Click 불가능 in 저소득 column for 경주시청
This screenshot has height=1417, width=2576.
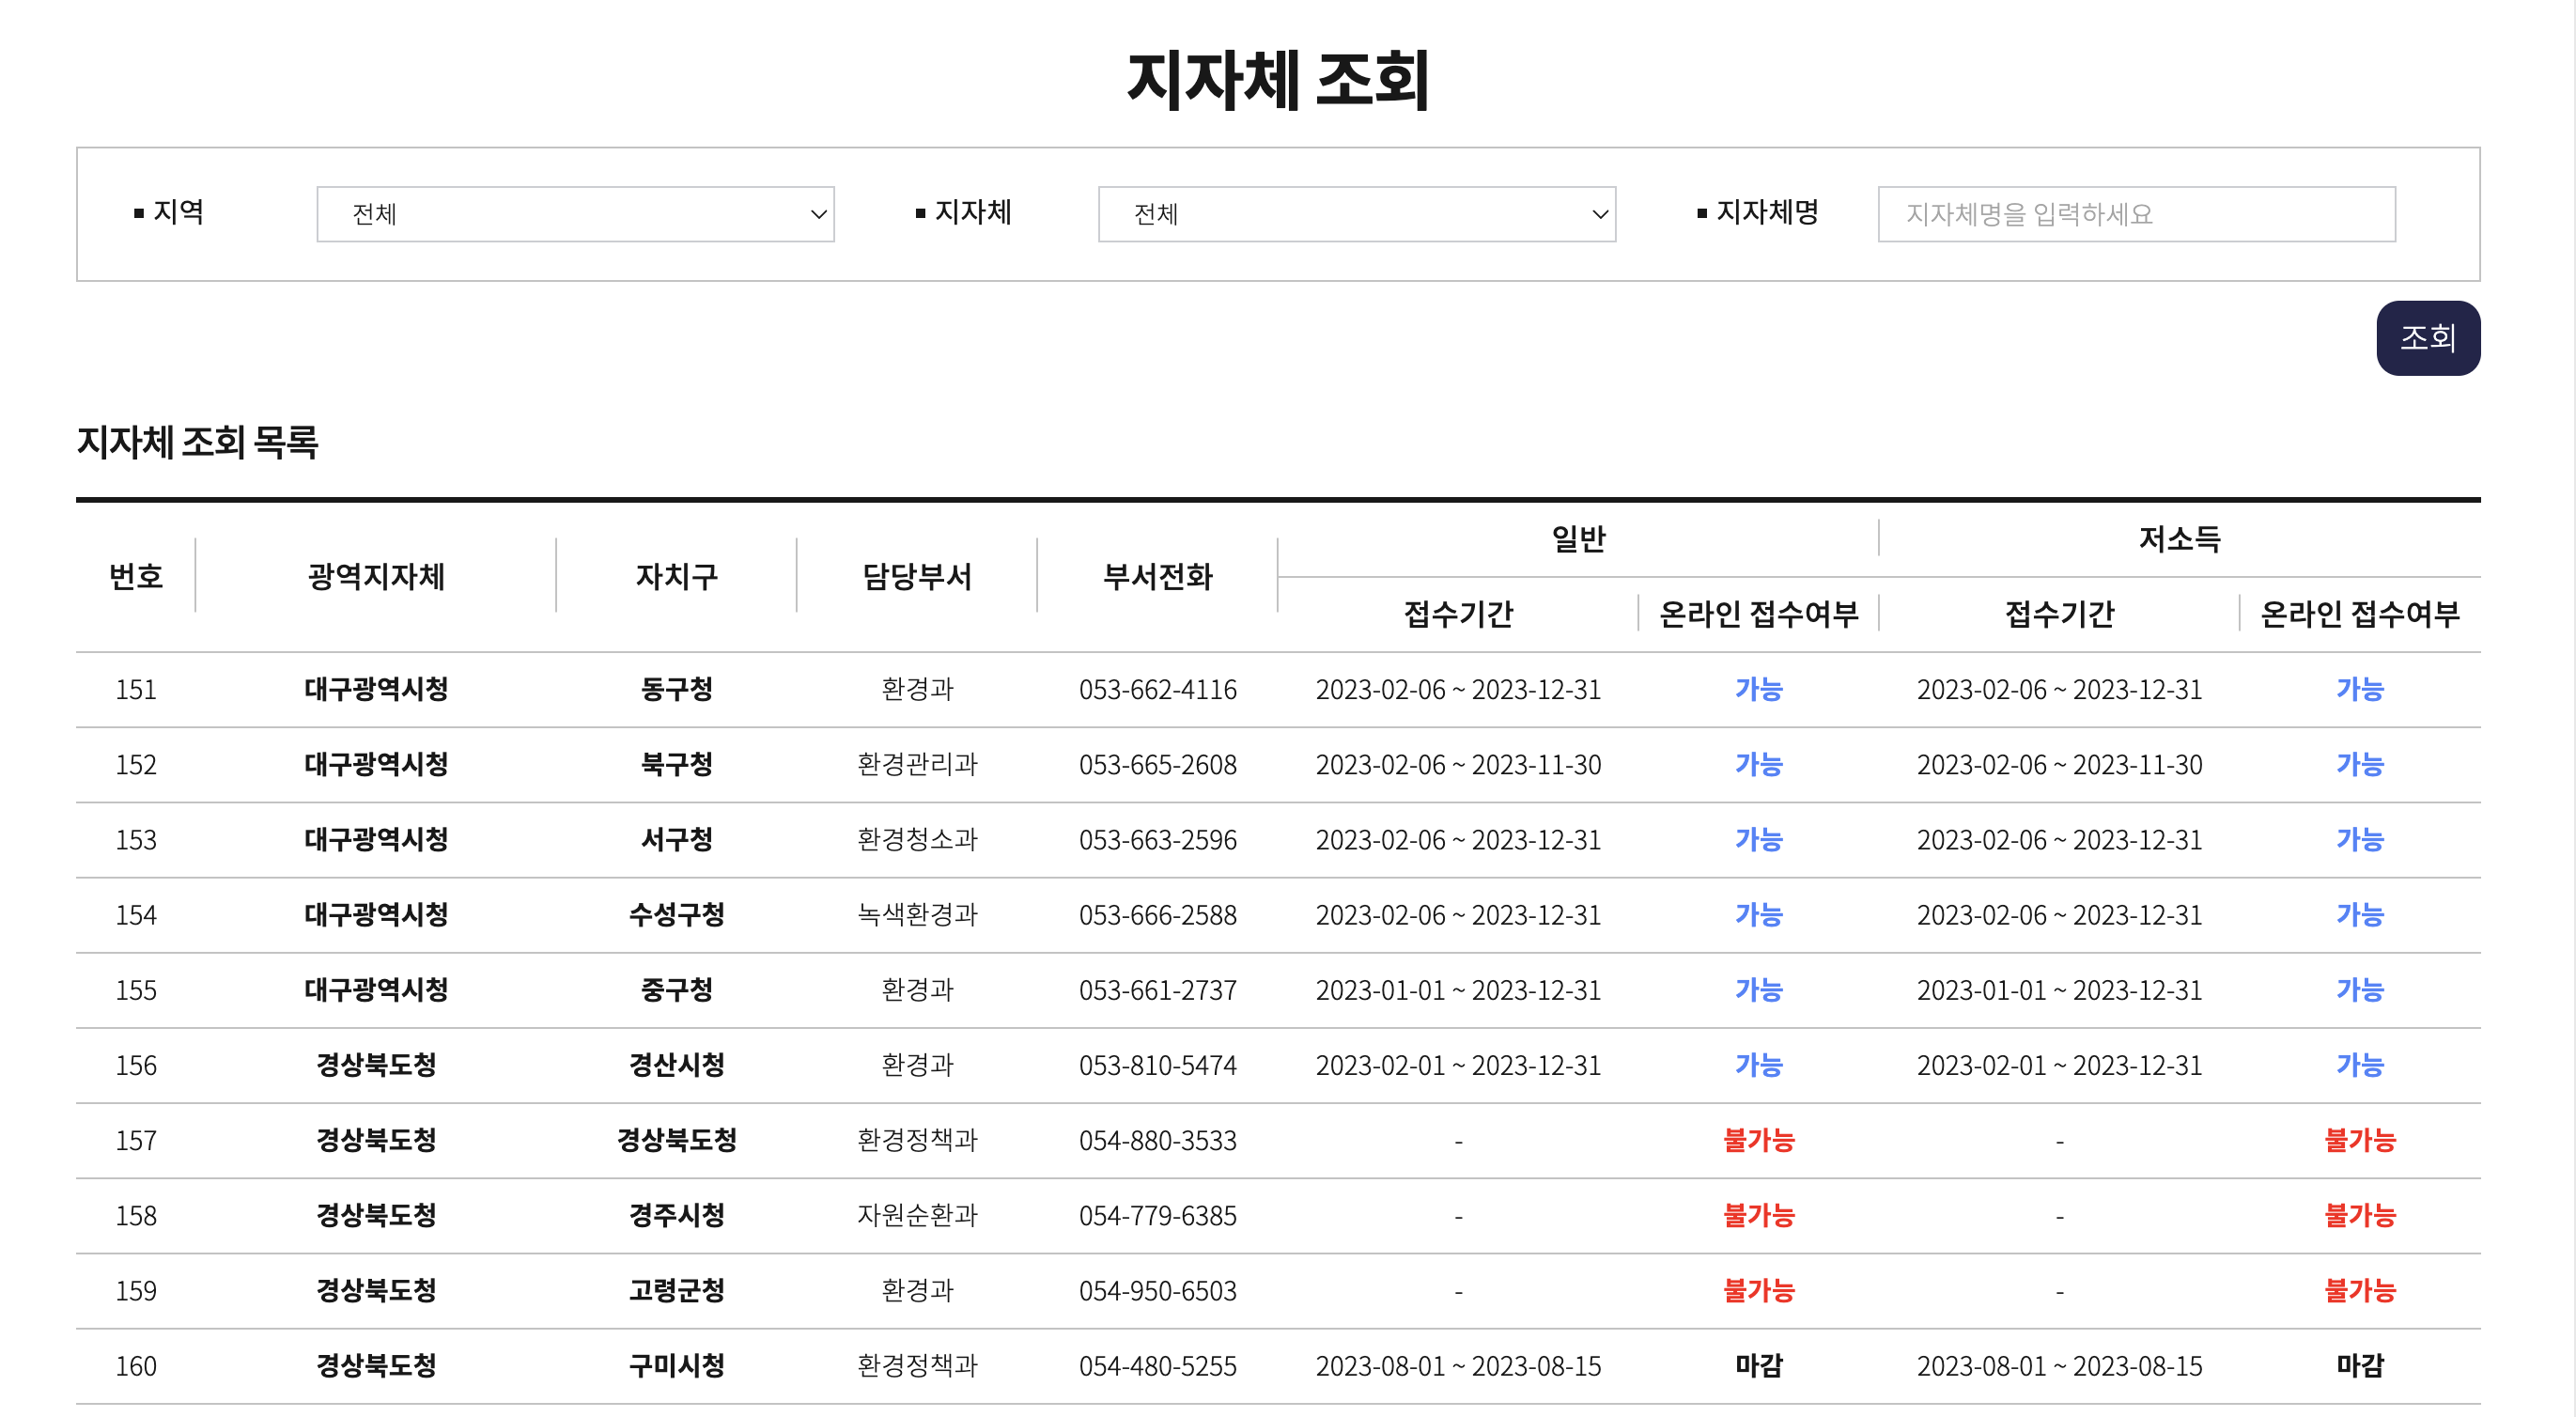(x=2359, y=1215)
